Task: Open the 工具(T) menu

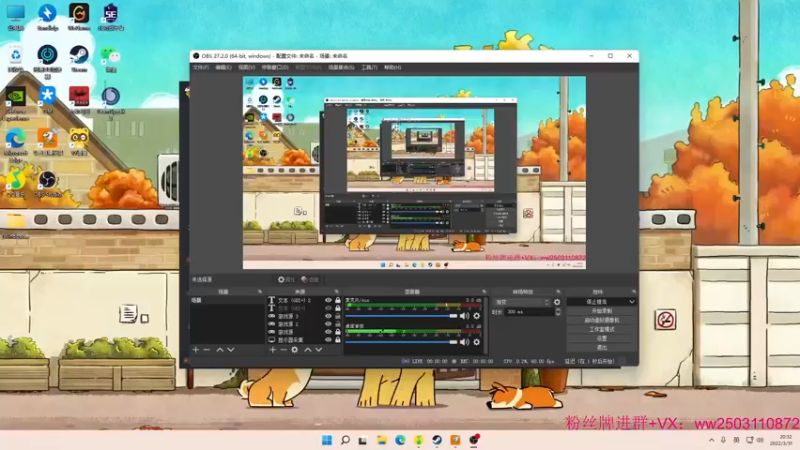Action: pos(369,67)
